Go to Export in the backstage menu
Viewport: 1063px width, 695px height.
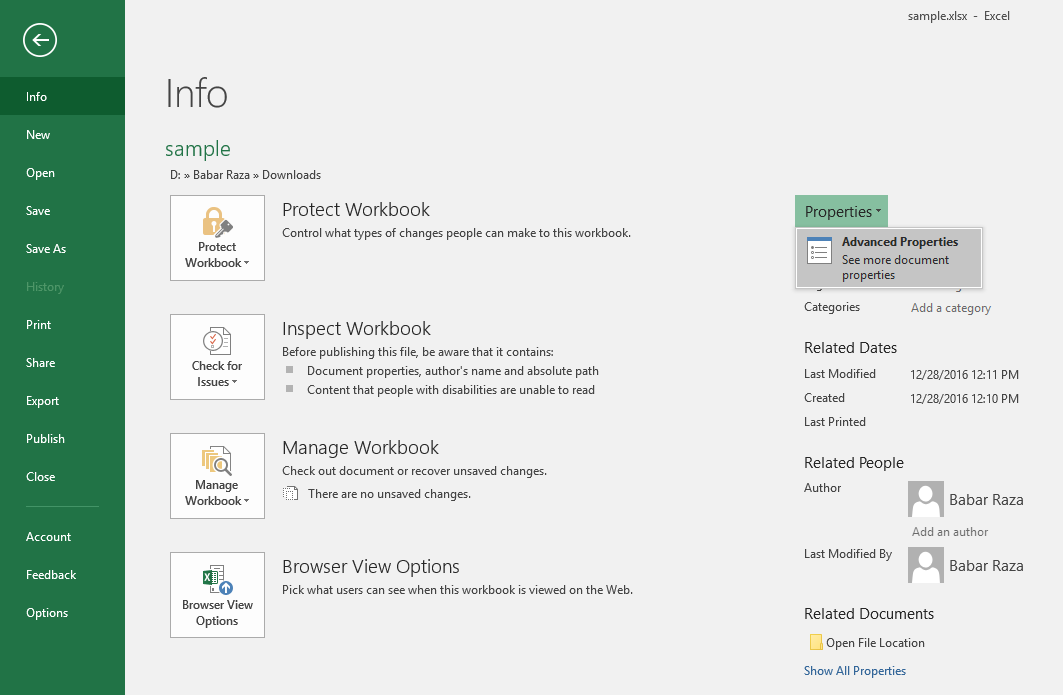click(43, 401)
